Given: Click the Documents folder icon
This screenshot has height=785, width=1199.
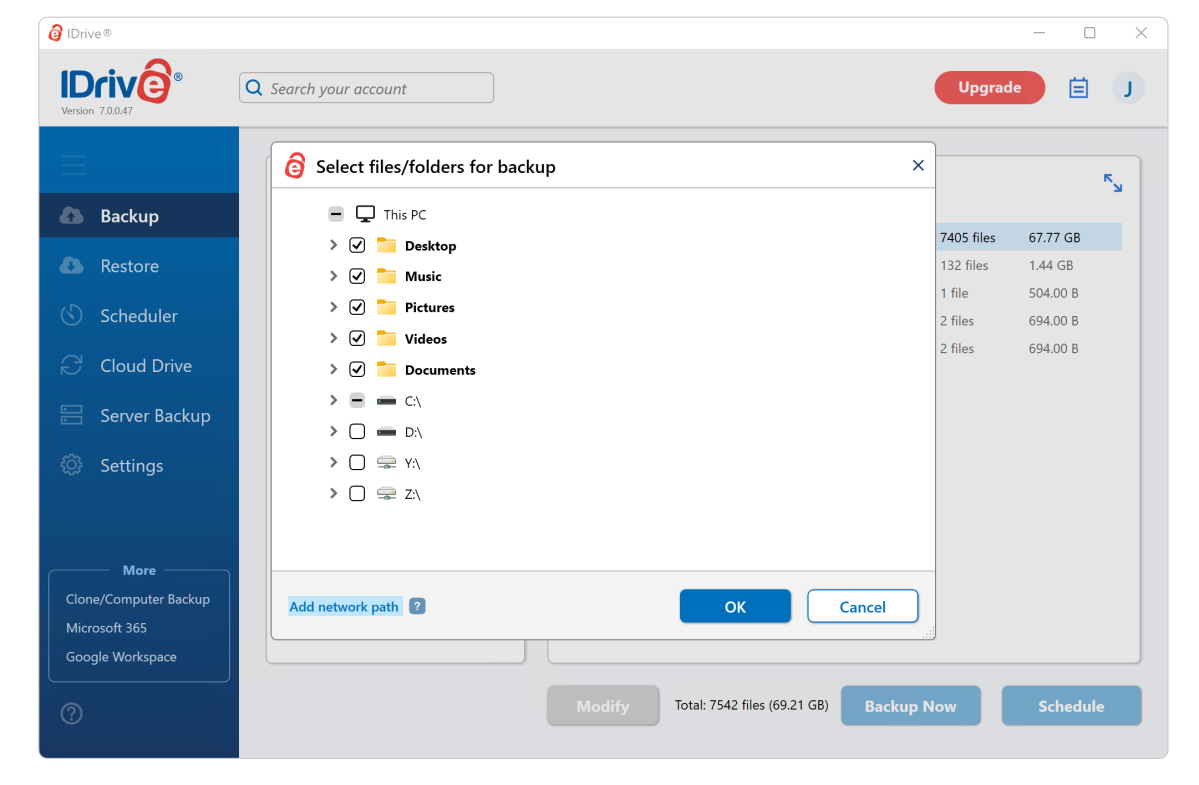Looking at the screenshot, I should 387,369.
